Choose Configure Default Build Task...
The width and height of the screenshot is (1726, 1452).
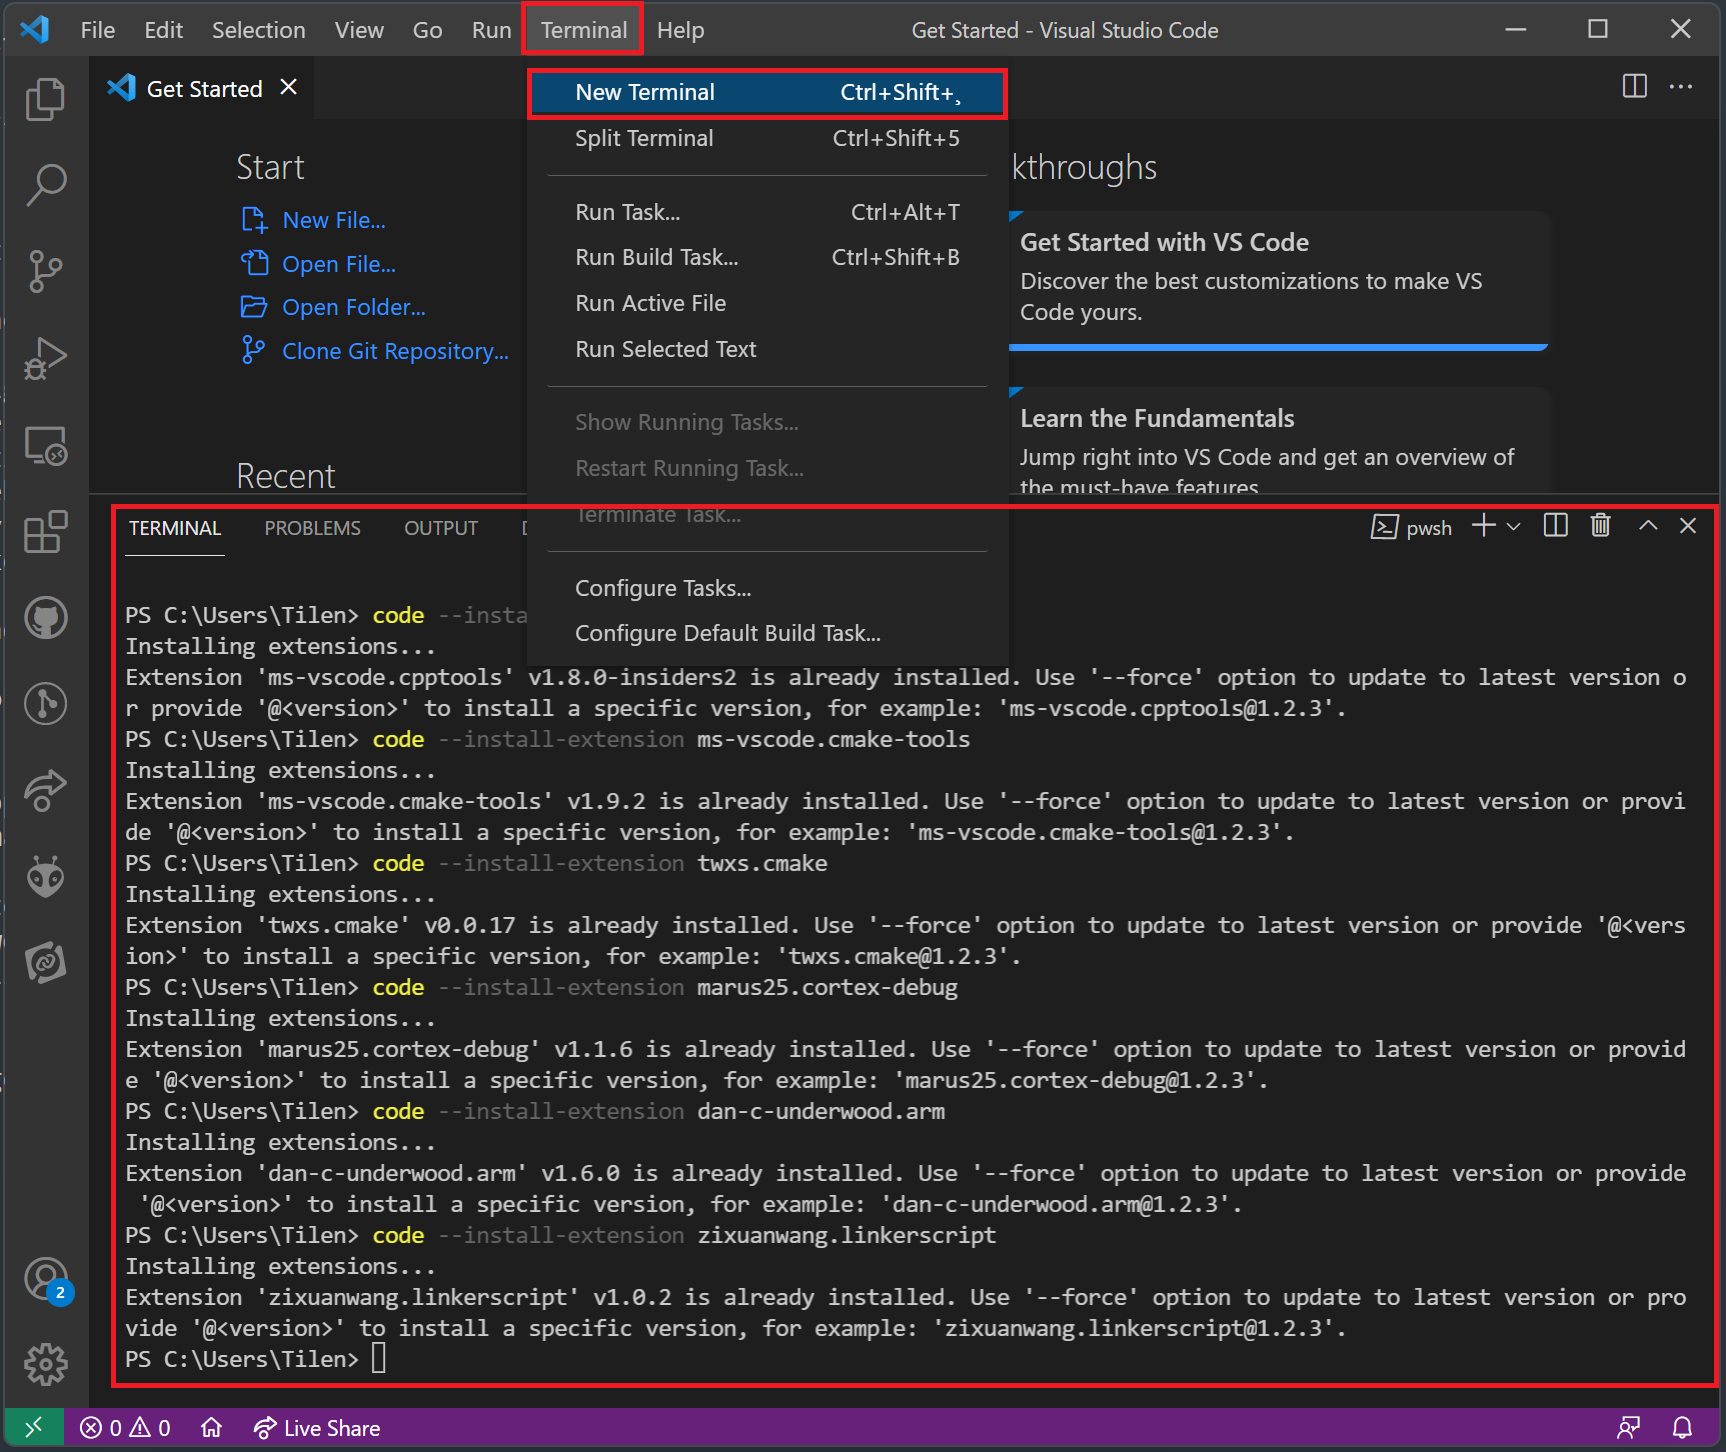point(767,634)
